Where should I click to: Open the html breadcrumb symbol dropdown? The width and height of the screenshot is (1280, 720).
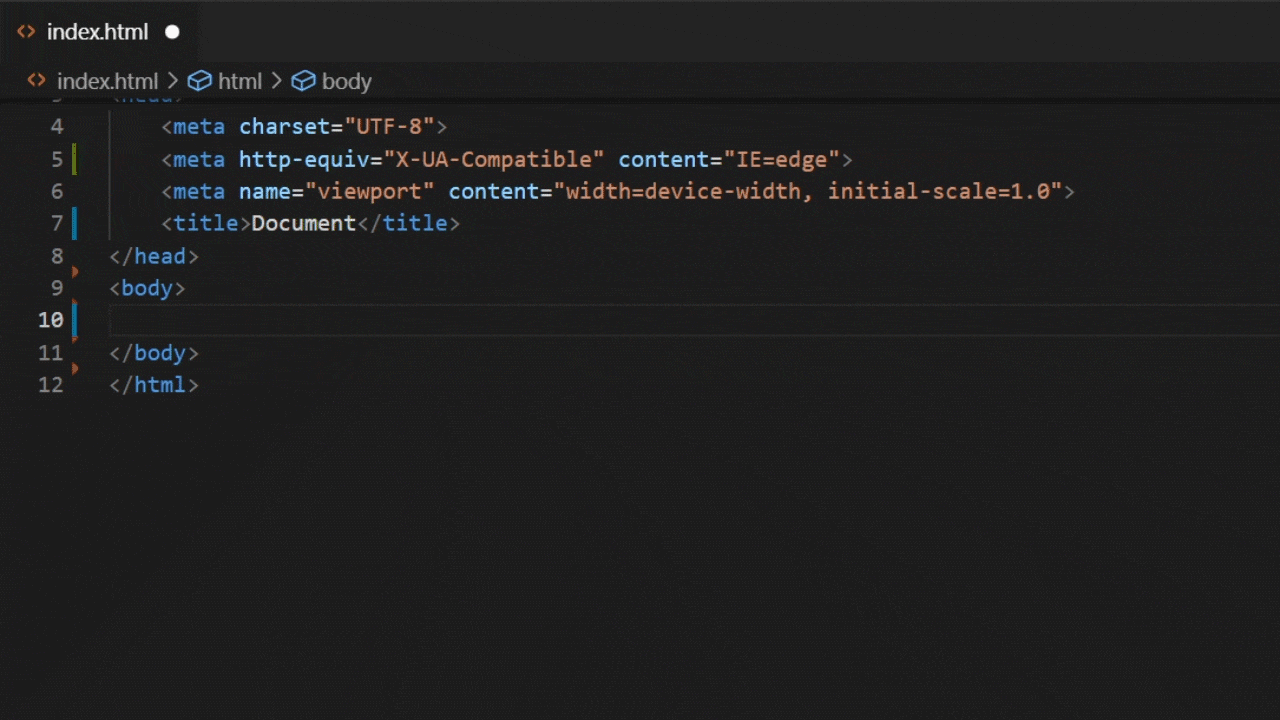click(x=240, y=81)
